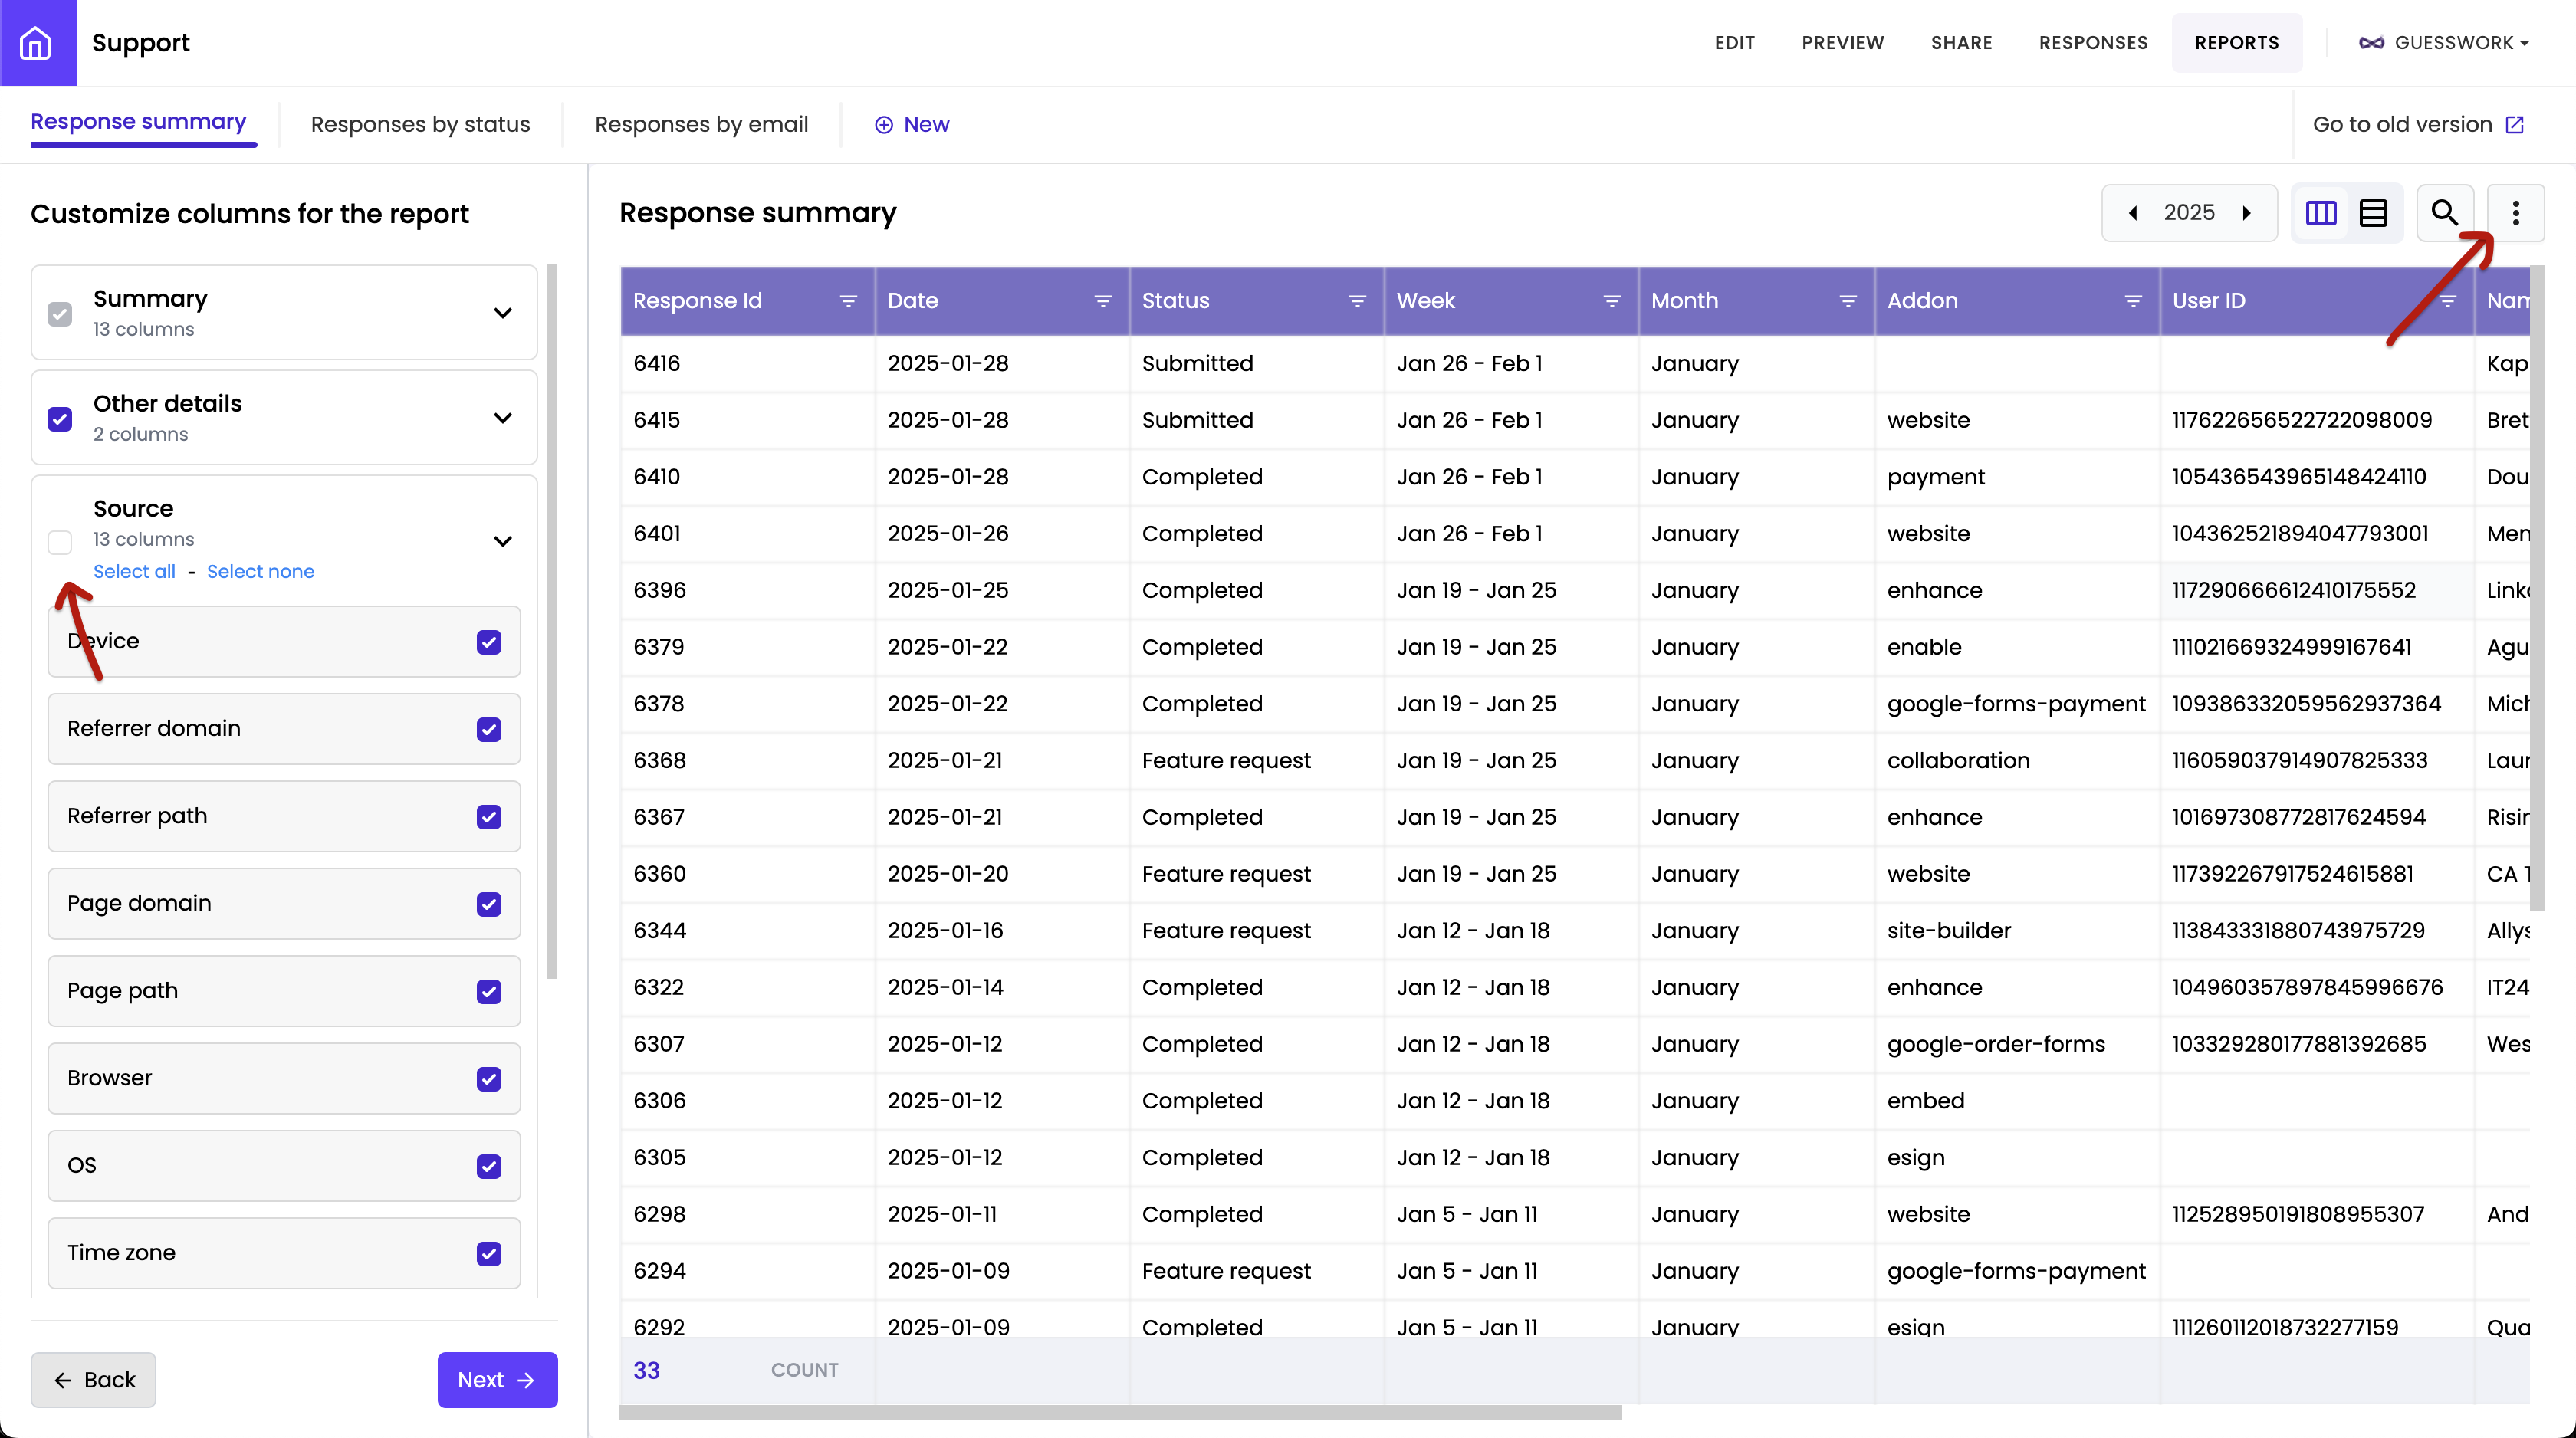Collapse the Source columns section

(x=503, y=541)
